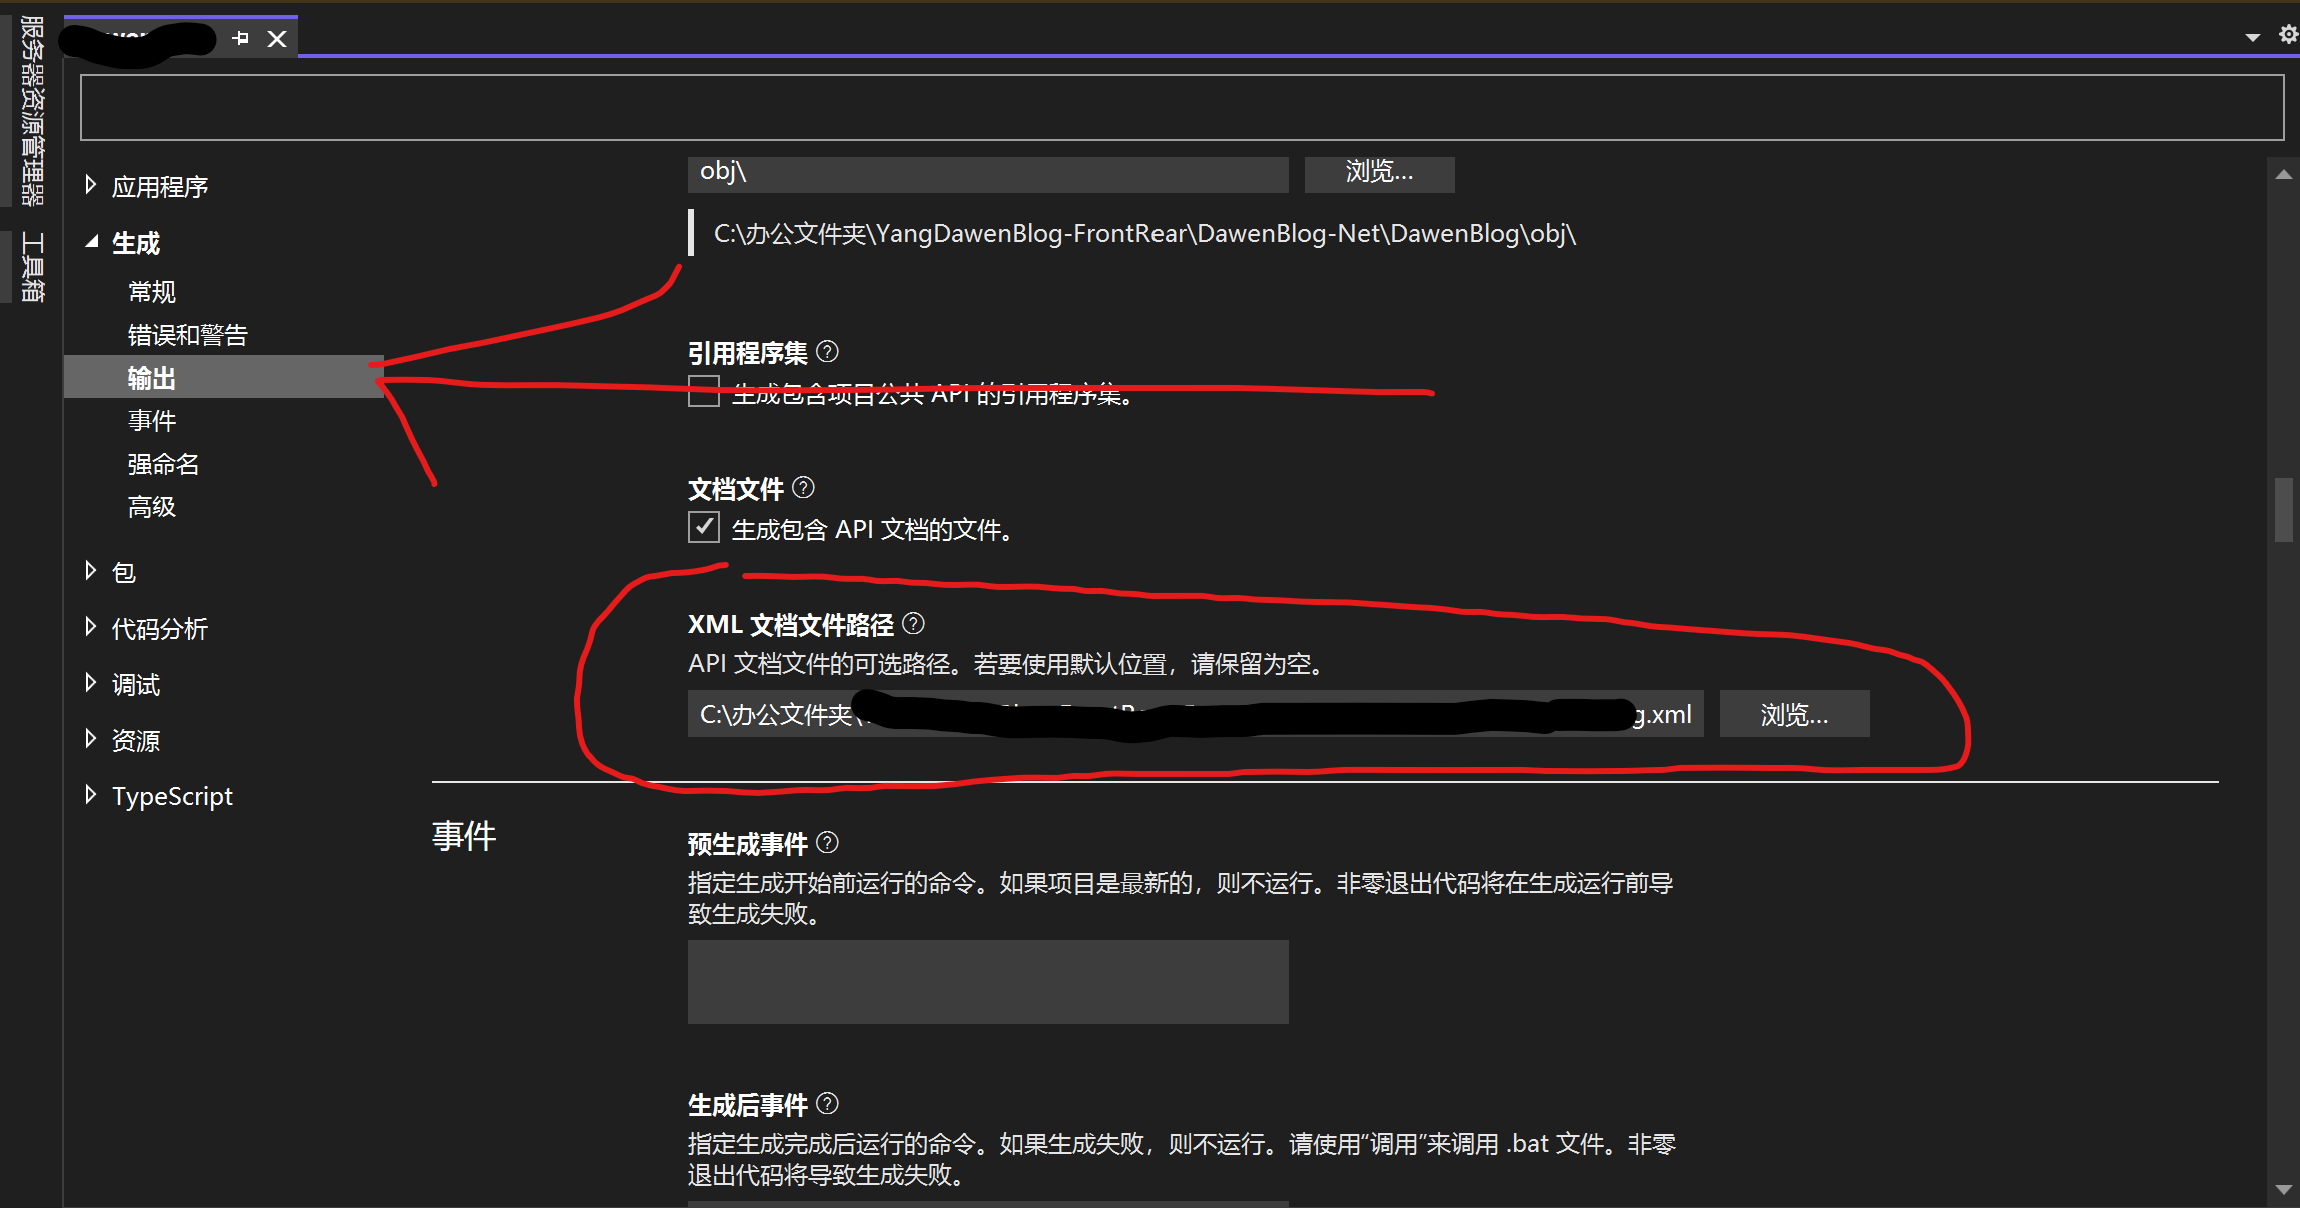Select 事件 in the sidebar
2300x1208 pixels.
point(152,421)
